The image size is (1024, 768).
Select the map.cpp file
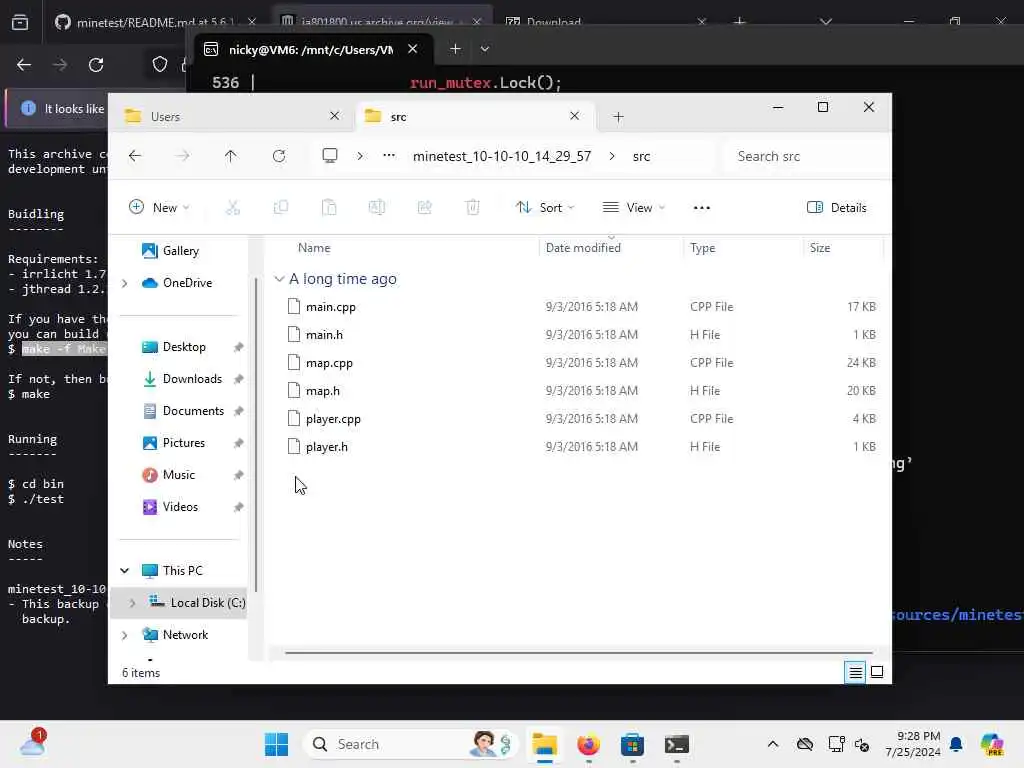581,363
